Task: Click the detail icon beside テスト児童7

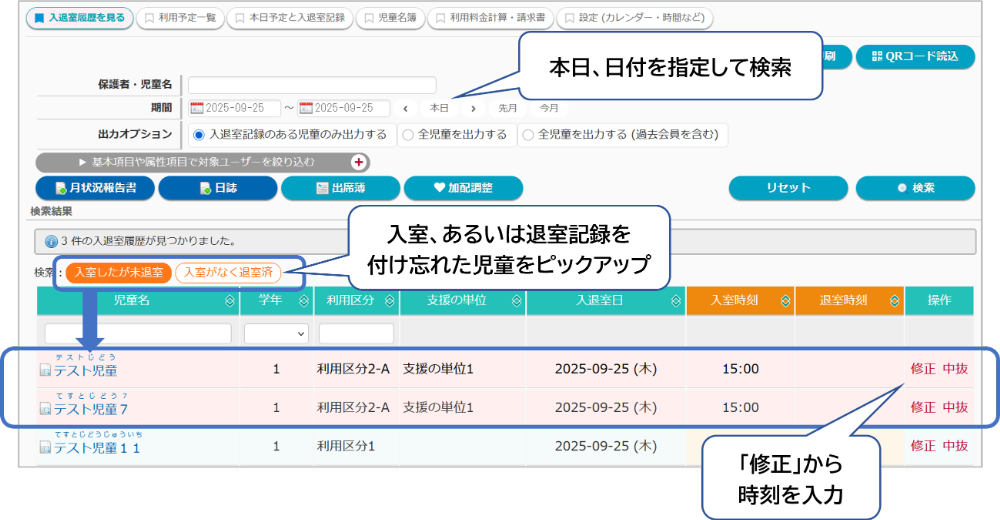Action: 45,409
